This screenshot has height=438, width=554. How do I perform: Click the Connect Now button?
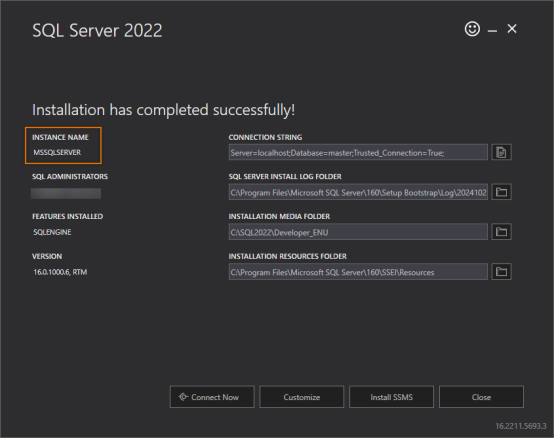coord(212,397)
